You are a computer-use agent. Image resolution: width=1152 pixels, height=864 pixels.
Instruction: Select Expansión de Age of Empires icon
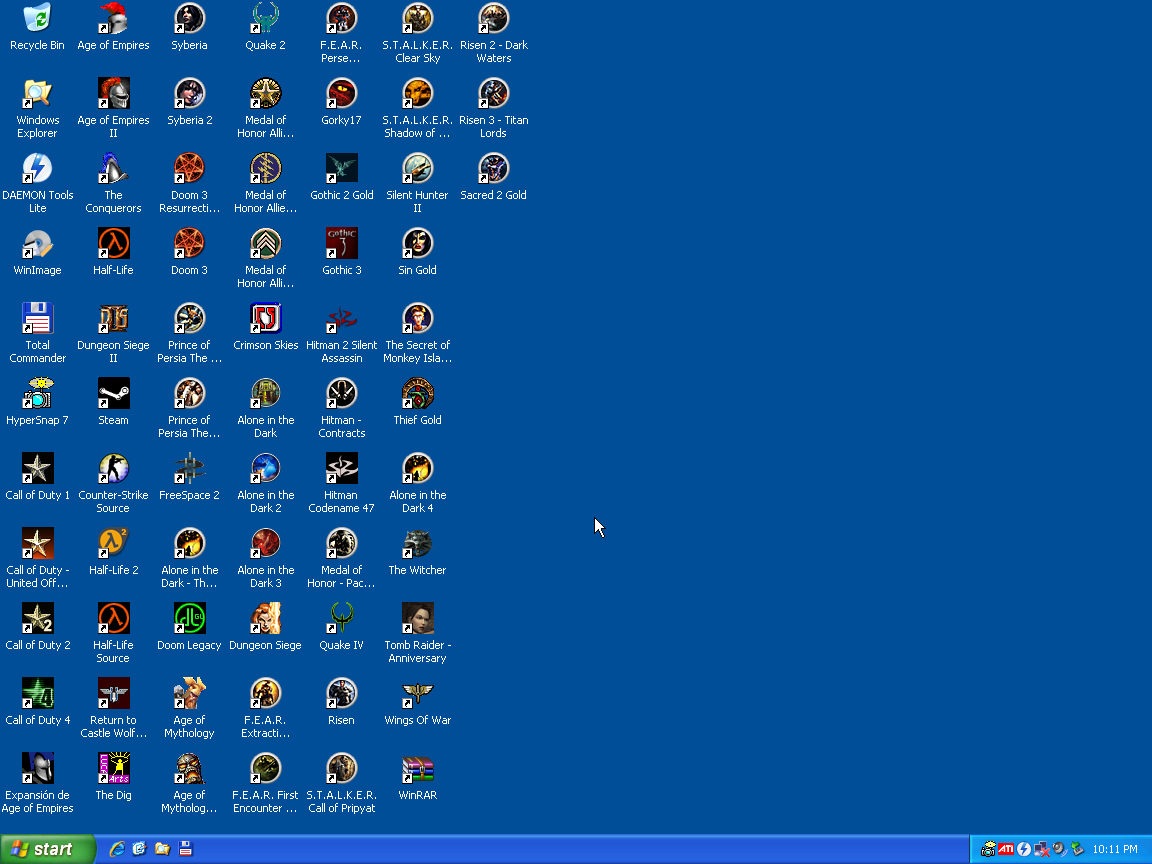tap(37, 768)
